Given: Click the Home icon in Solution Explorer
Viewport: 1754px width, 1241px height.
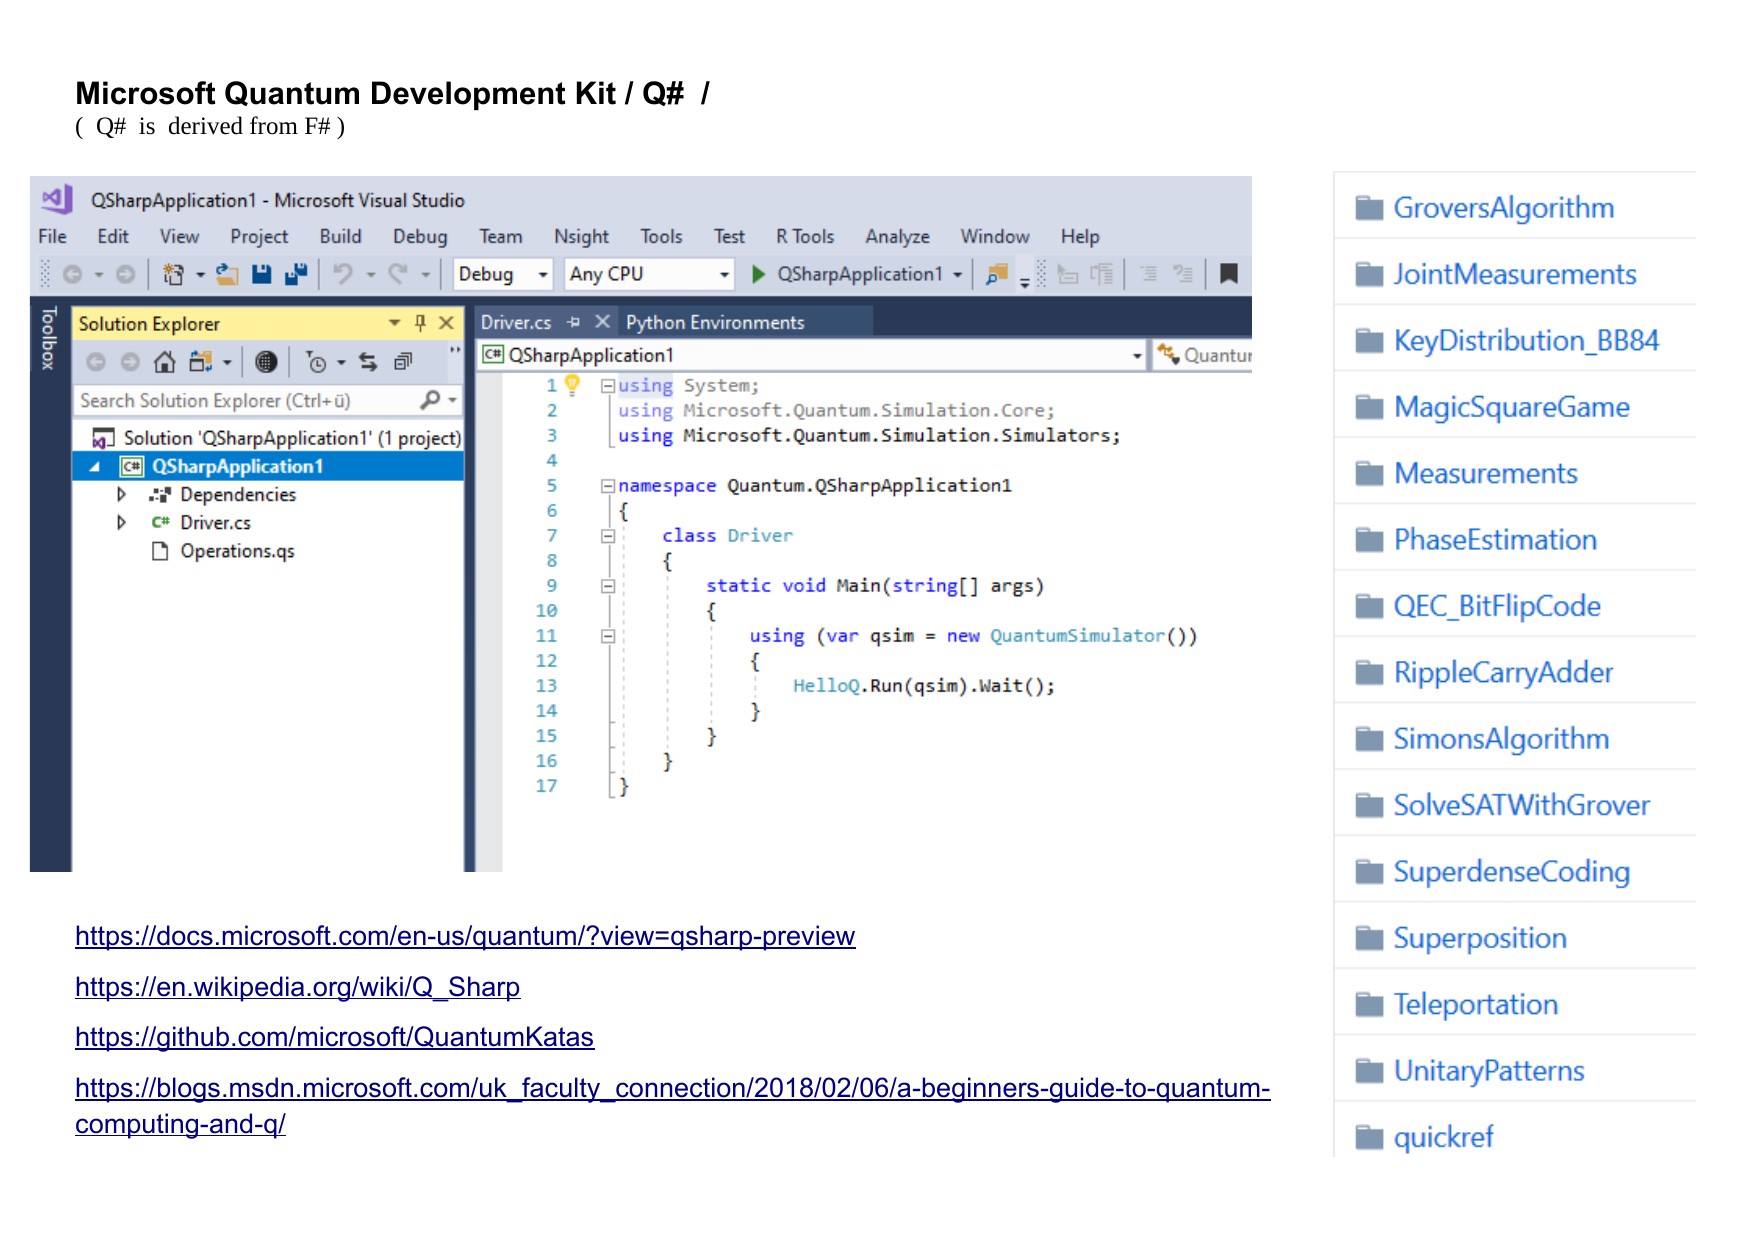Looking at the screenshot, I should [x=165, y=362].
